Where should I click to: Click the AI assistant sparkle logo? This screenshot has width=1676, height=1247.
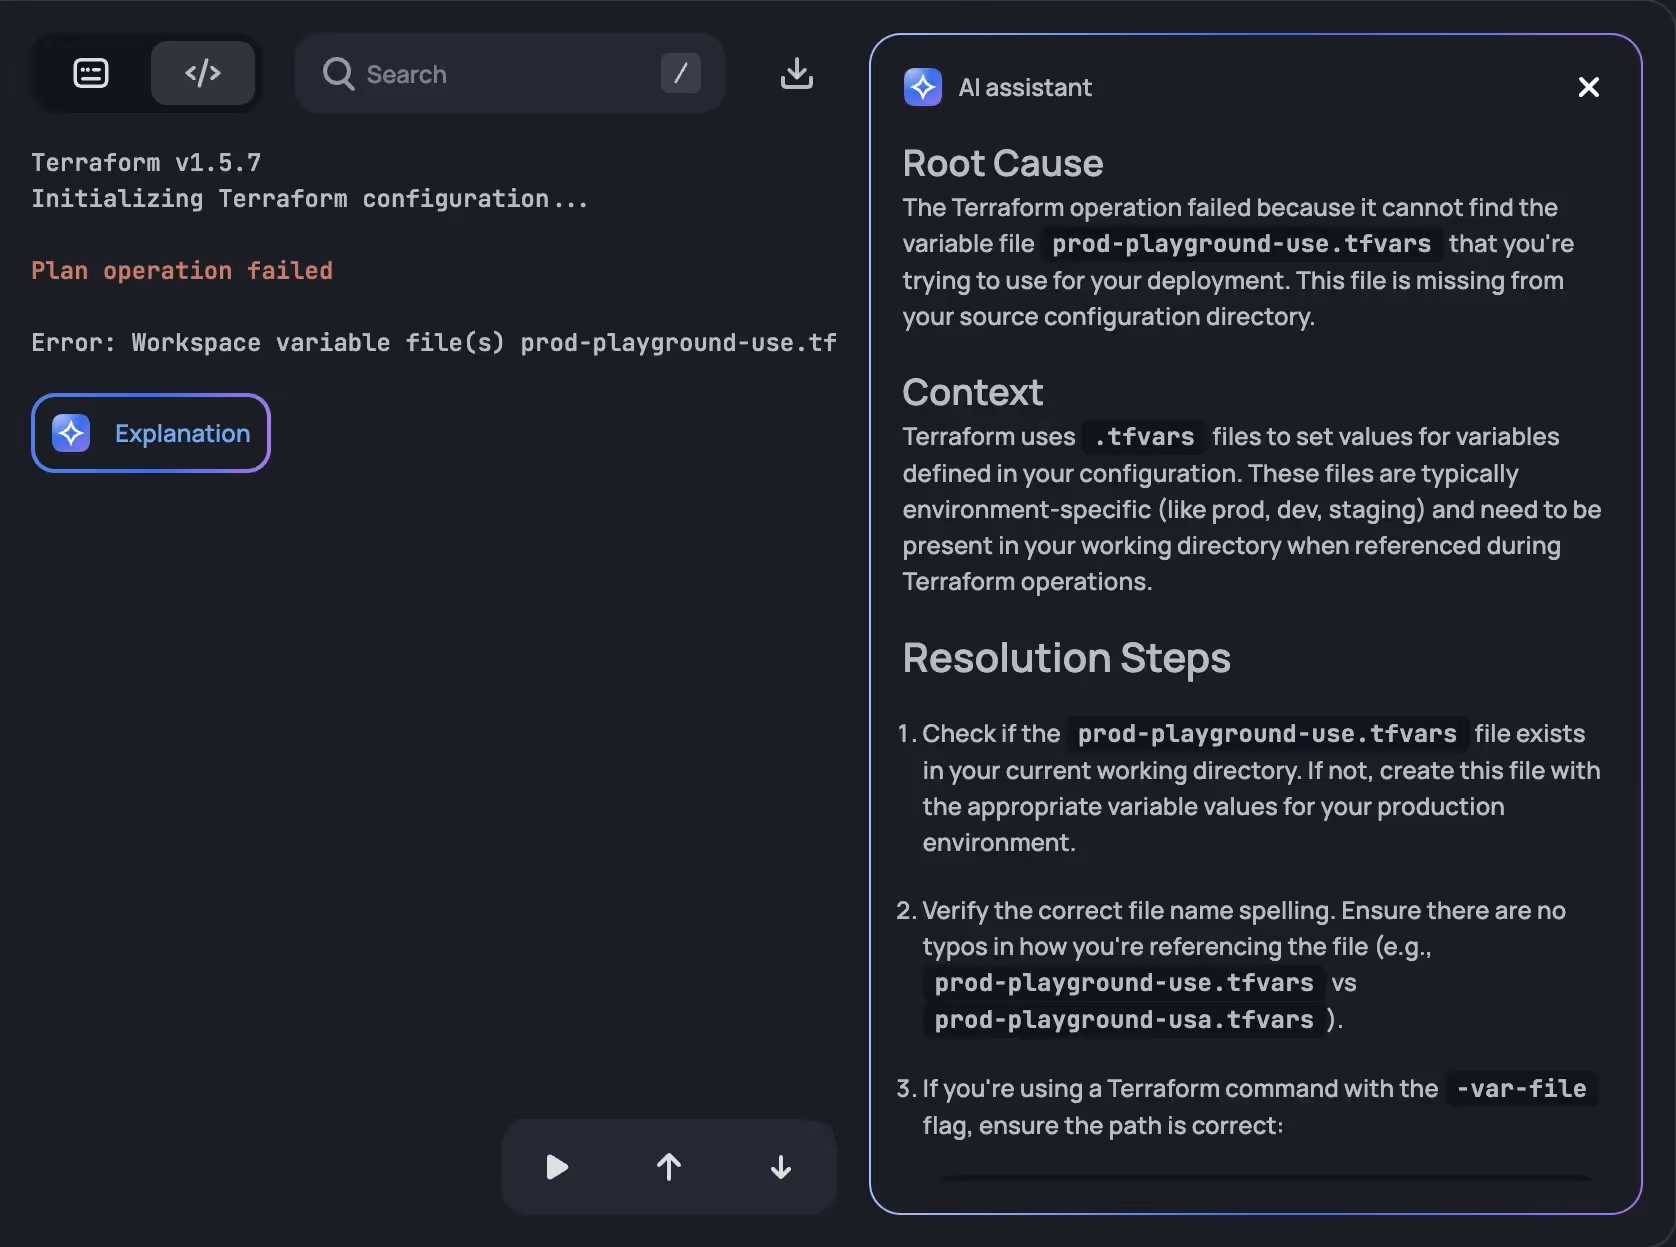click(x=922, y=87)
